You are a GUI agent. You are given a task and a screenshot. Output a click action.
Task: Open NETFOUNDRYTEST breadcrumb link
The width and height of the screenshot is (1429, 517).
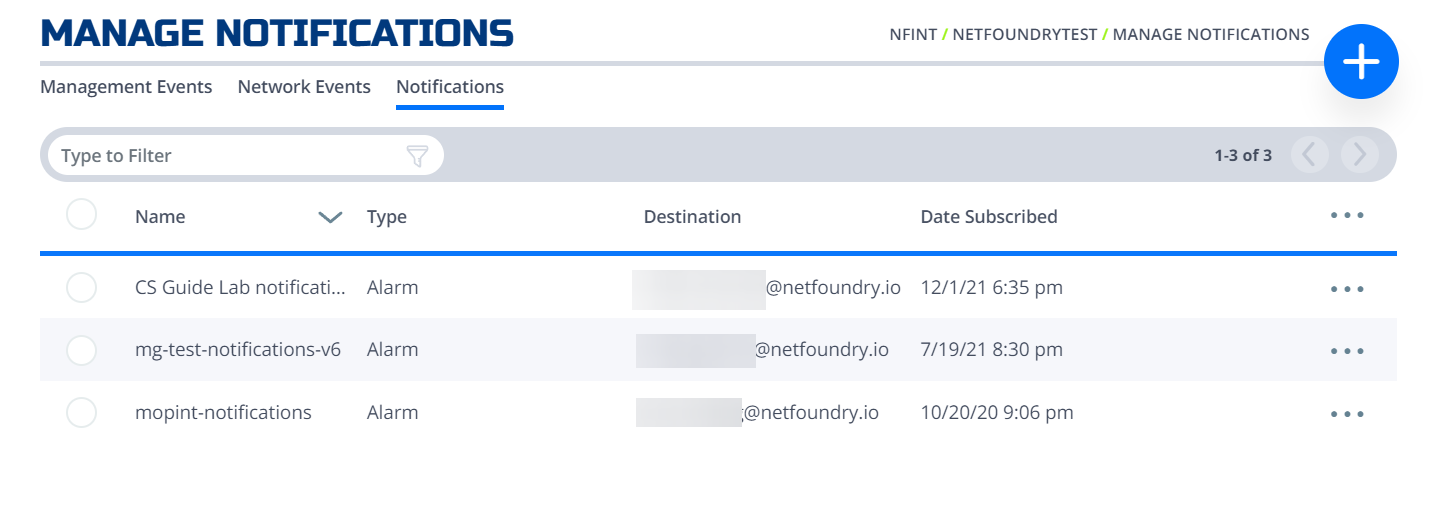1025,35
